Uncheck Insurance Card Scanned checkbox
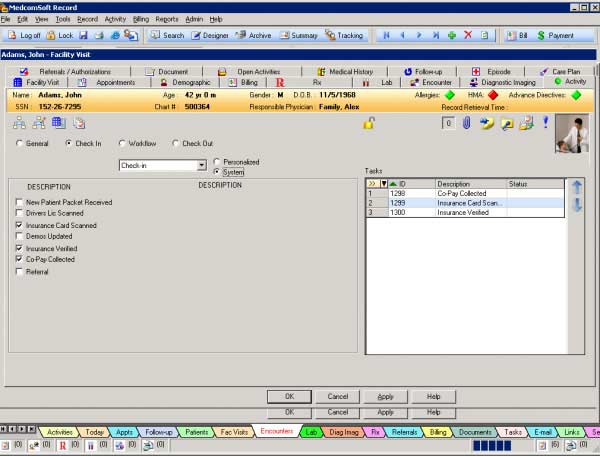Image resolution: width=600 pixels, height=456 pixels. [19, 225]
